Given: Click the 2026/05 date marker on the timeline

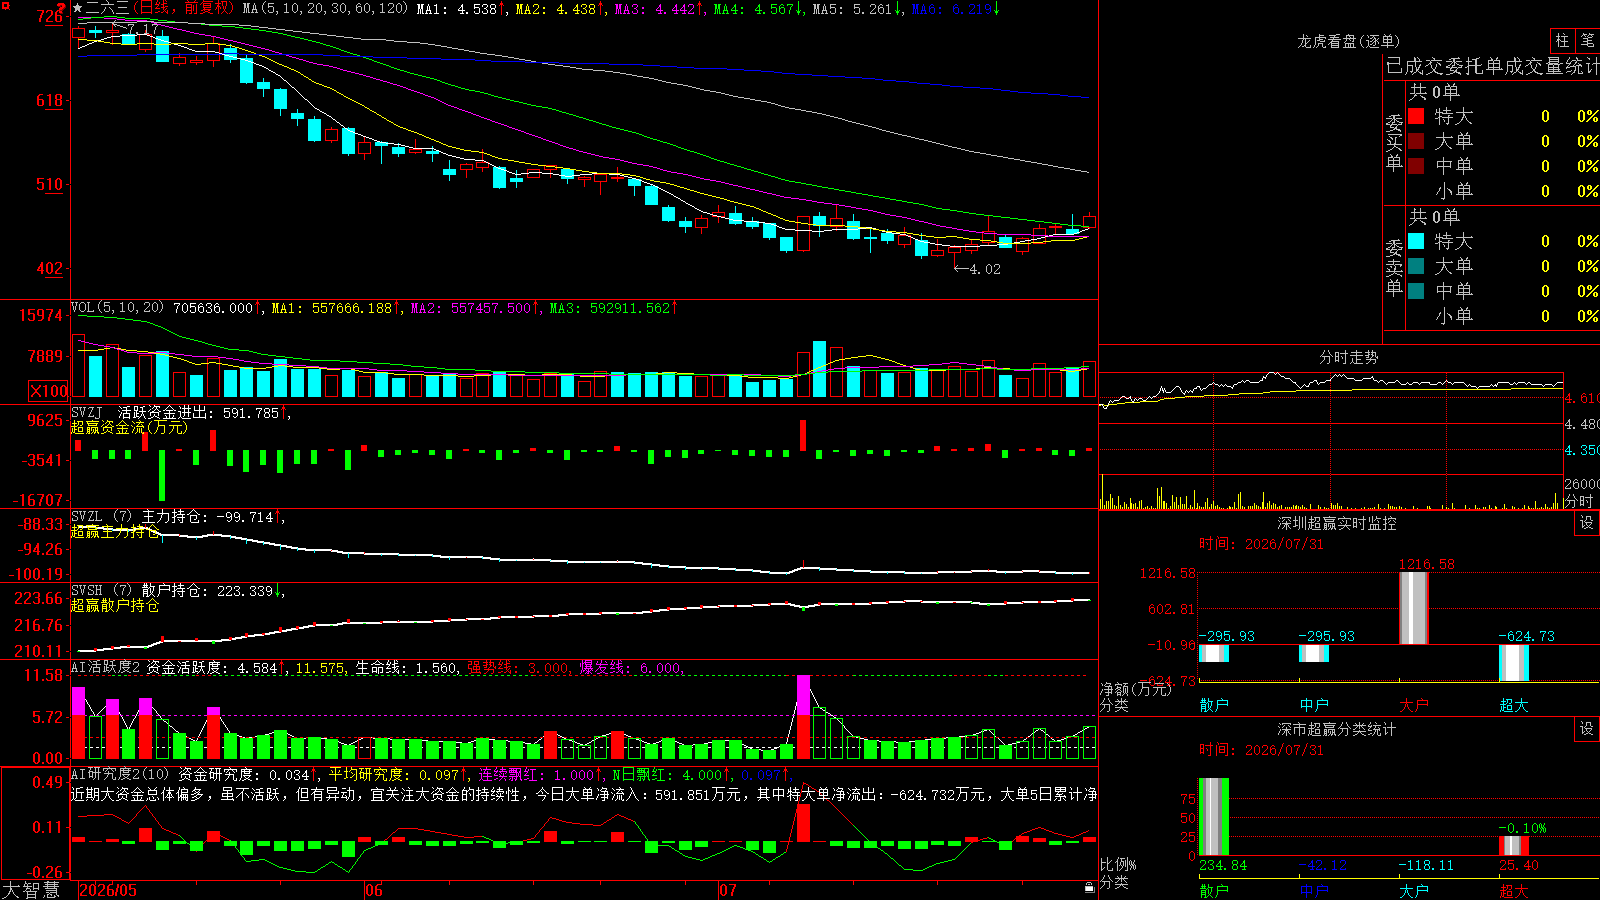Looking at the screenshot, I should (x=108, y=890).
